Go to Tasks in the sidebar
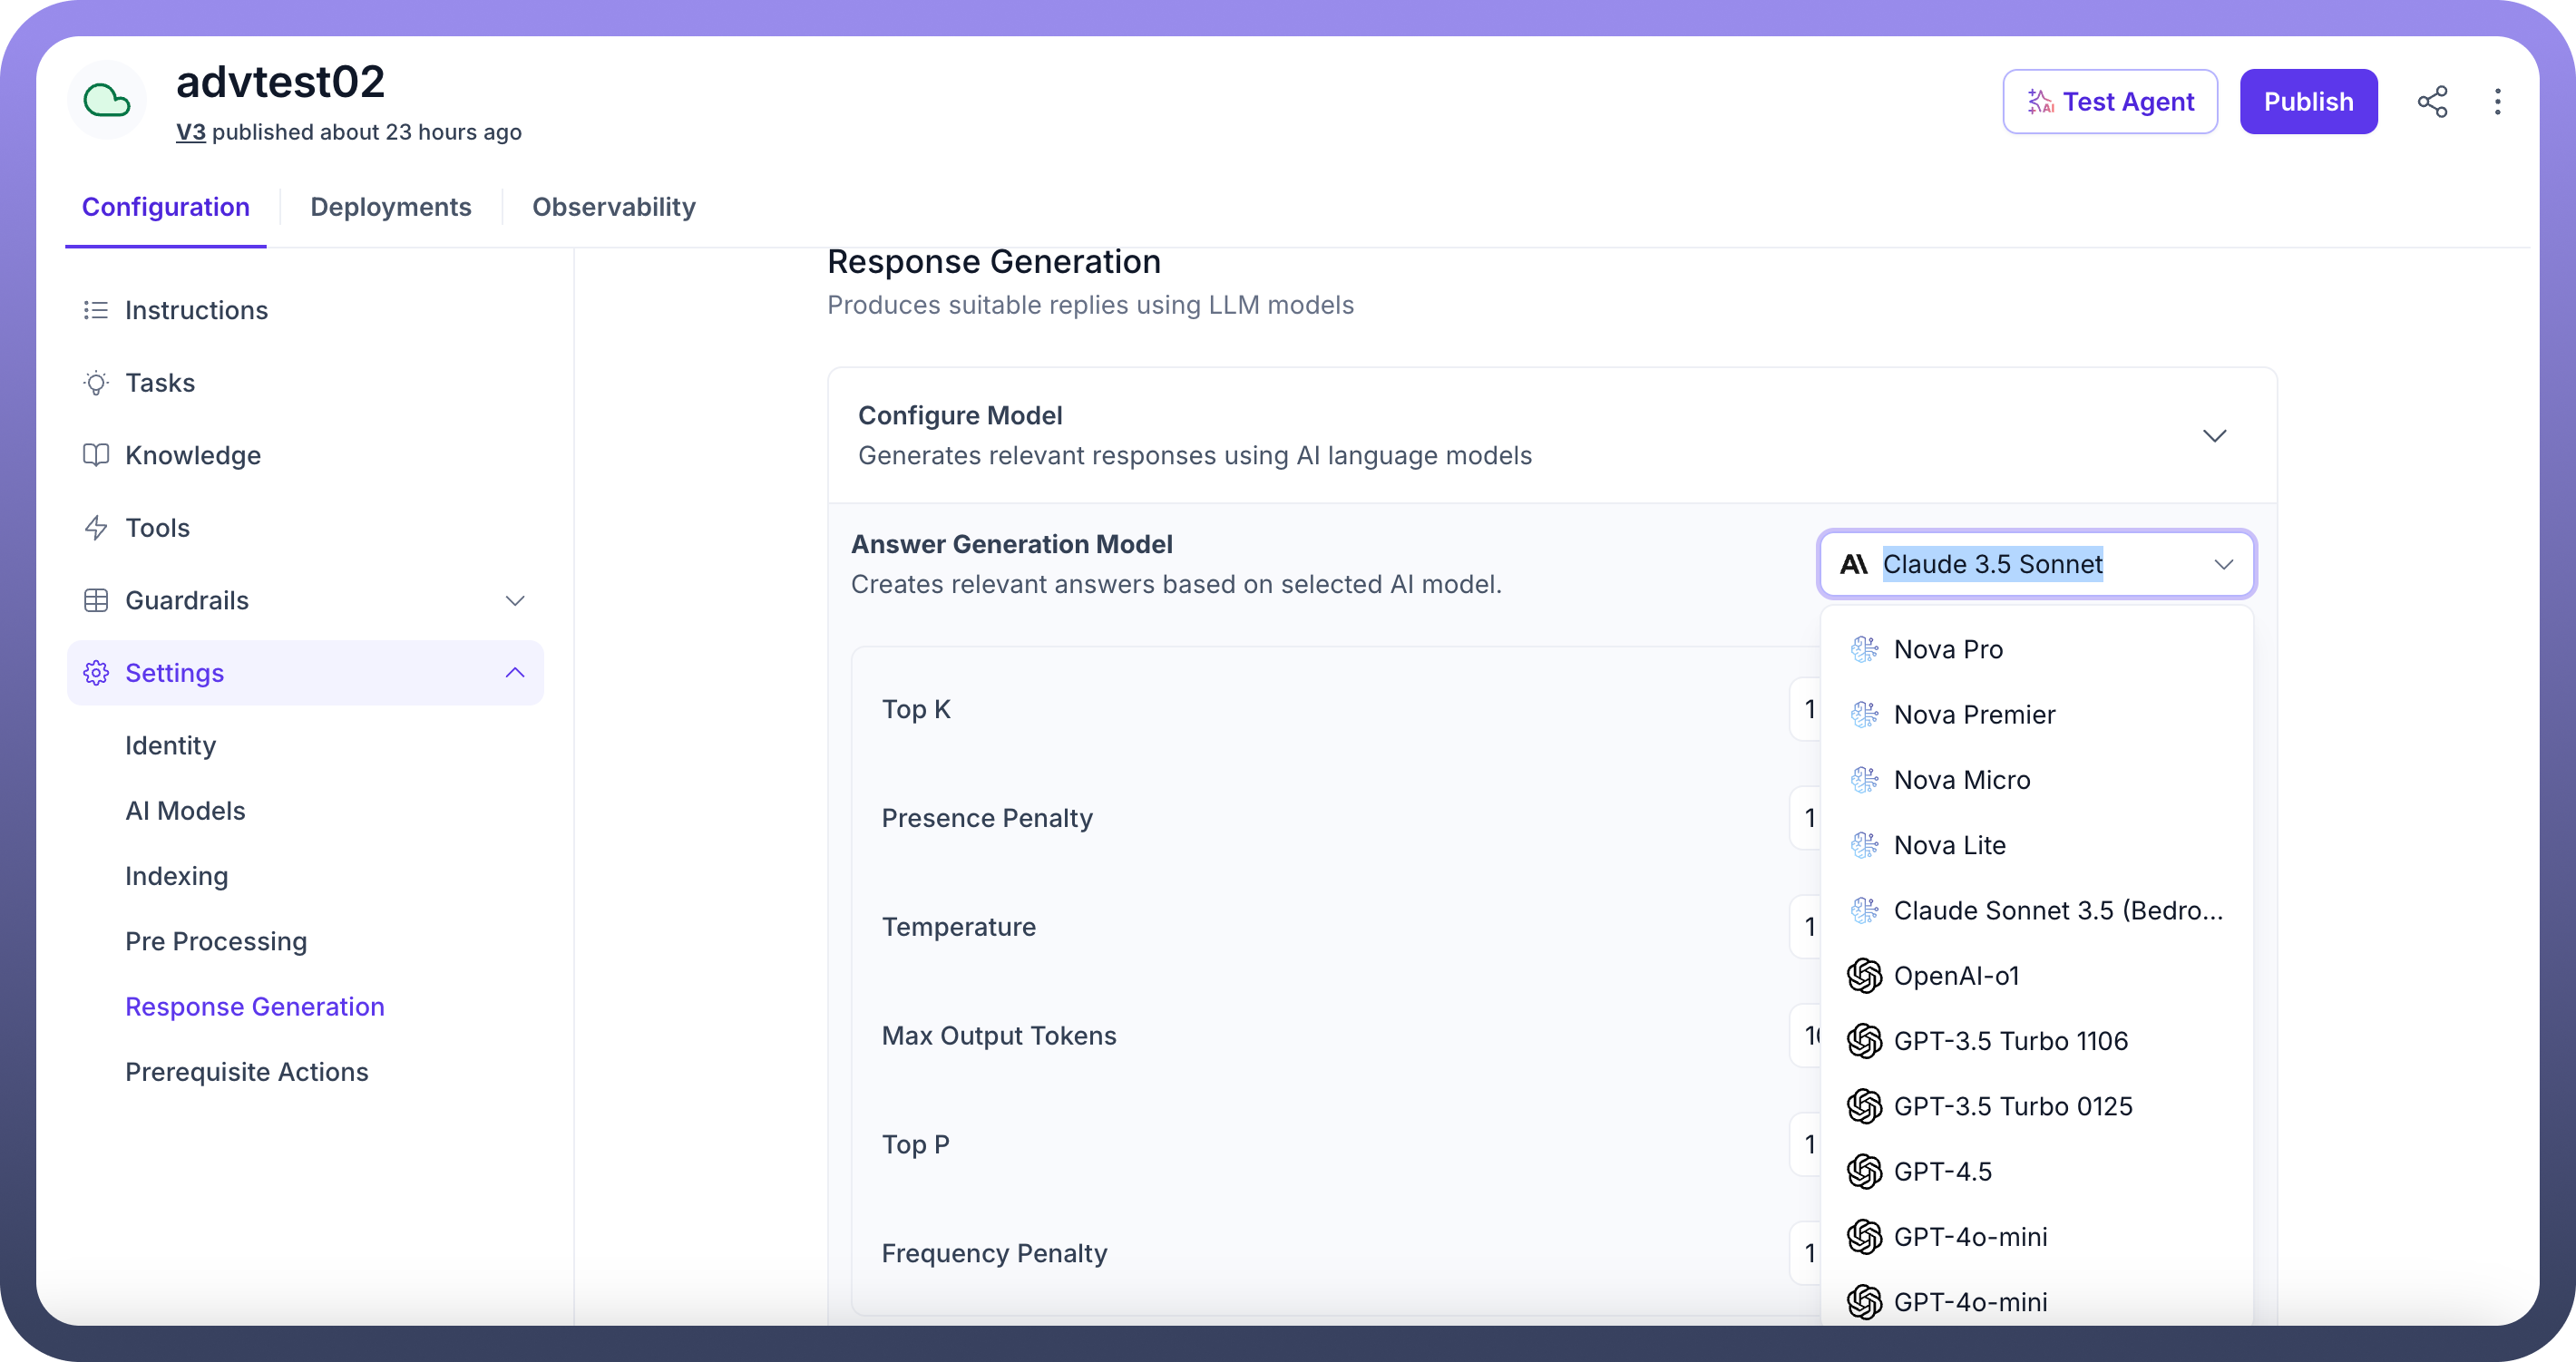The image size is (2576, 1362). tap(305, 383)
